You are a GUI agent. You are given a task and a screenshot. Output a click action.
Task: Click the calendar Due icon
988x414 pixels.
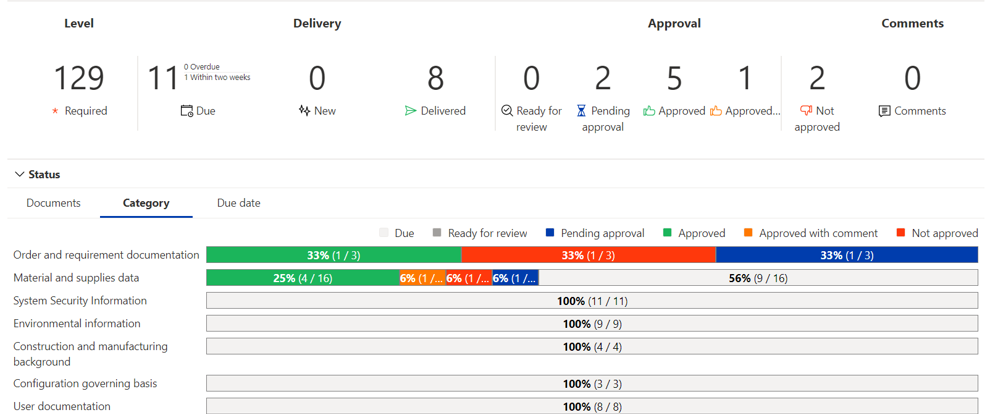(x=186, y=111)
